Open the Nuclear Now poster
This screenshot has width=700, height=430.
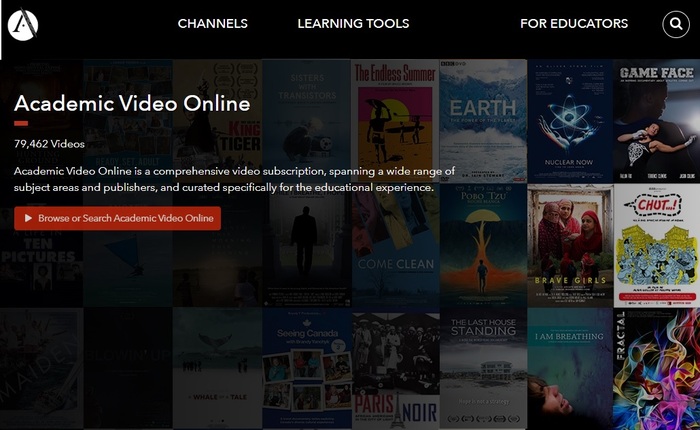click(x=569, y=118)
